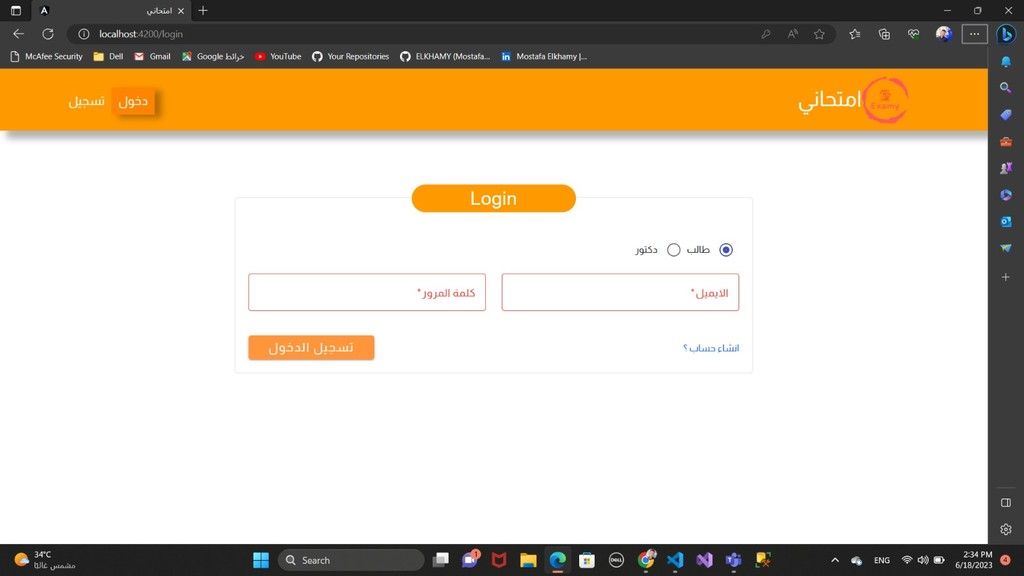This screenshot has width=1024, height=576.
Task: Open Task View on taskbar
Action: [x=441, y=560]
